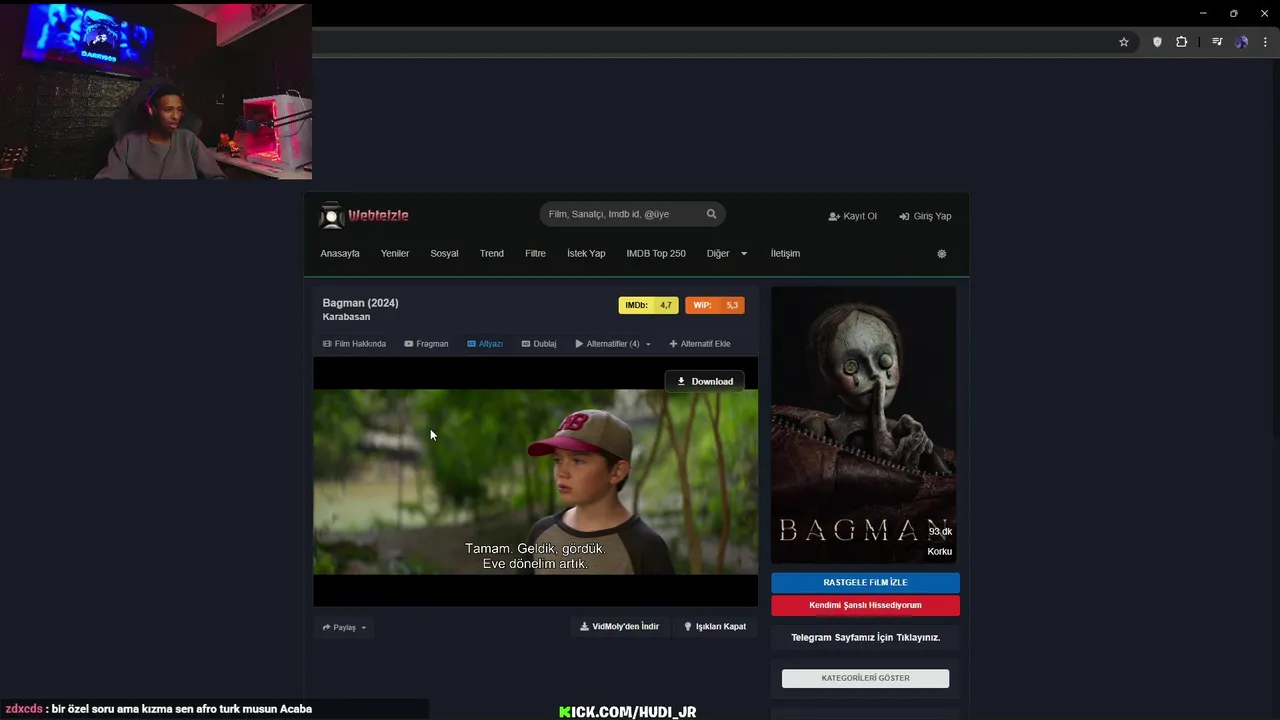The width and height of the screenshot is (1280, 720).
Task: Open the İletişim contact page
Action: pyautogui.click(x=785, y=253)
